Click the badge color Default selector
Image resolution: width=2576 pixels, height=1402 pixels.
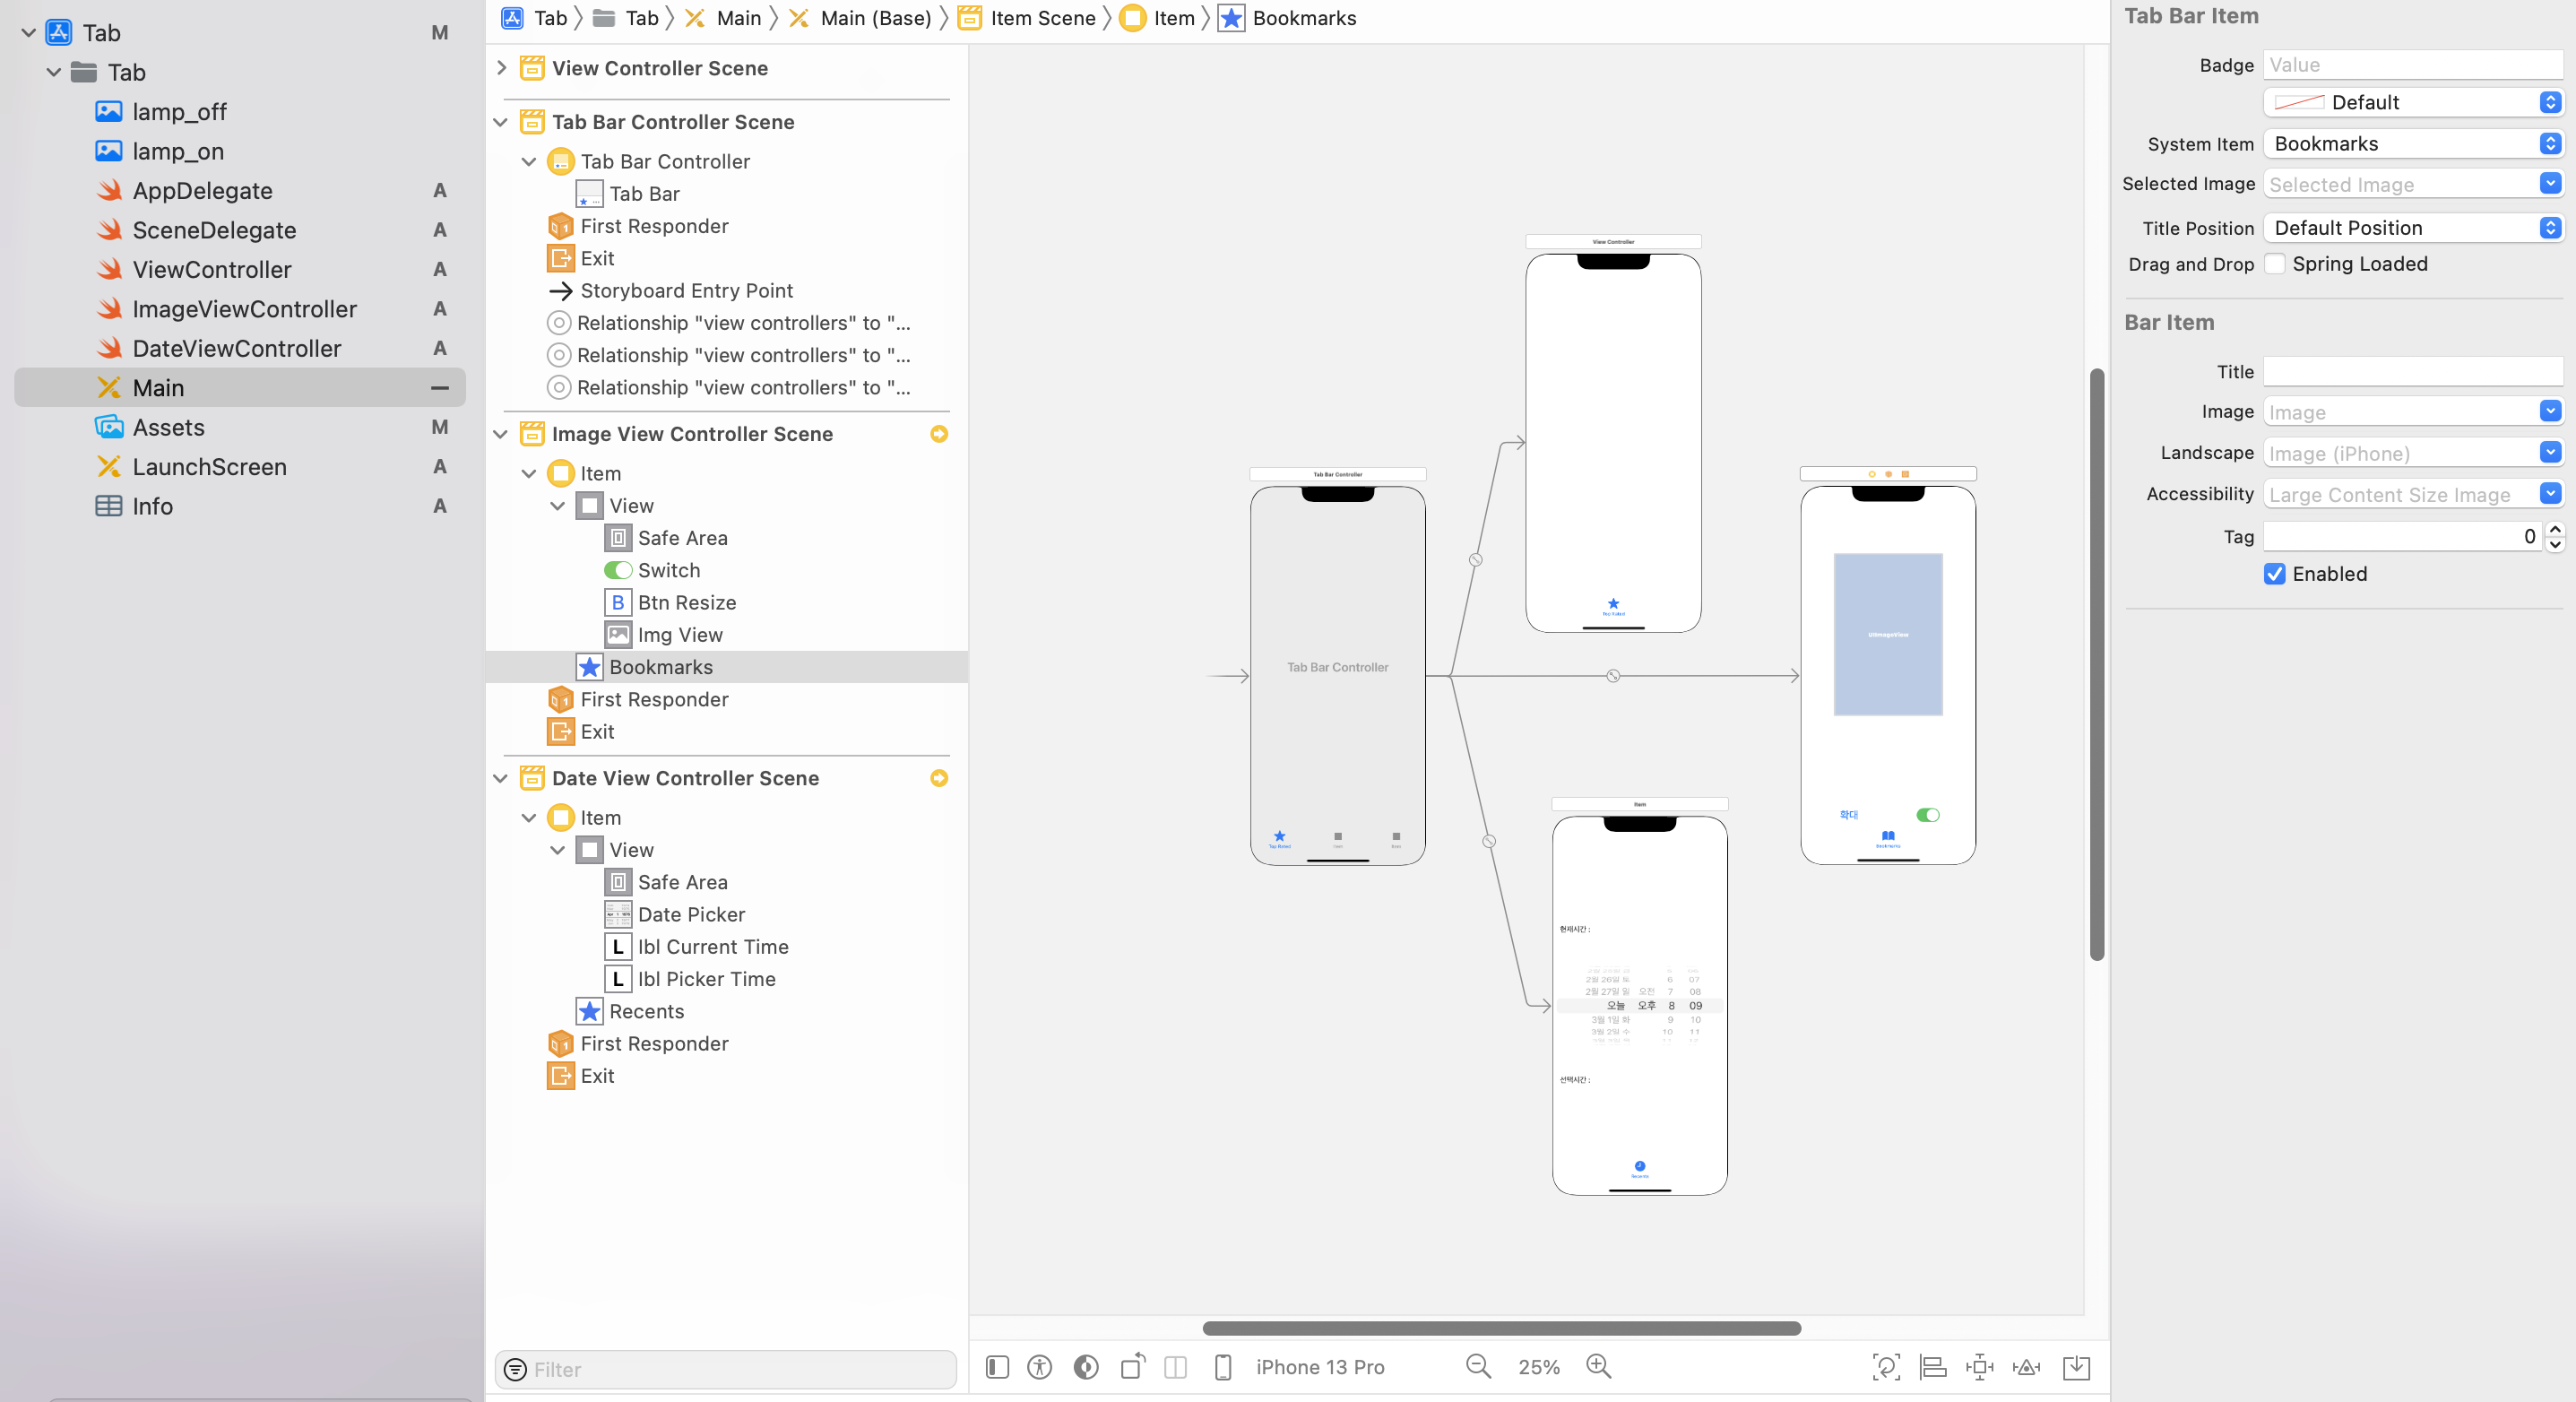click(2411, 103)
